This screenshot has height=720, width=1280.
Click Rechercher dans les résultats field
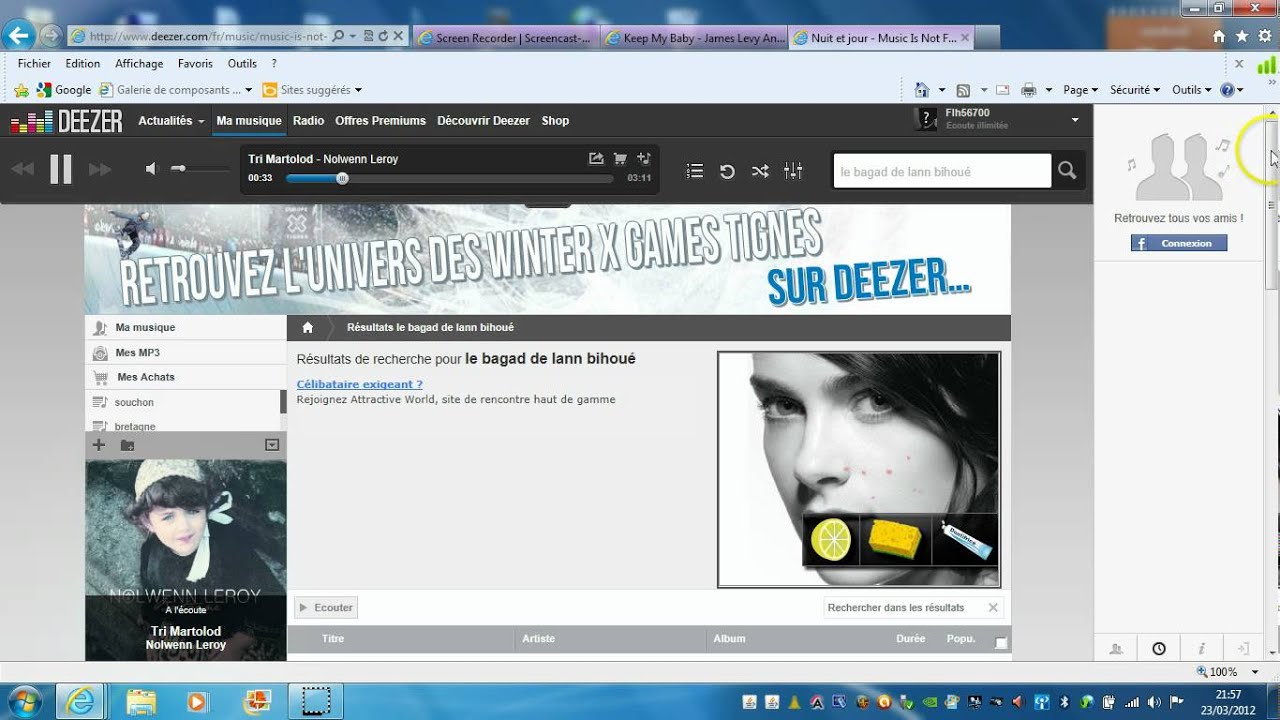point(905,607)
